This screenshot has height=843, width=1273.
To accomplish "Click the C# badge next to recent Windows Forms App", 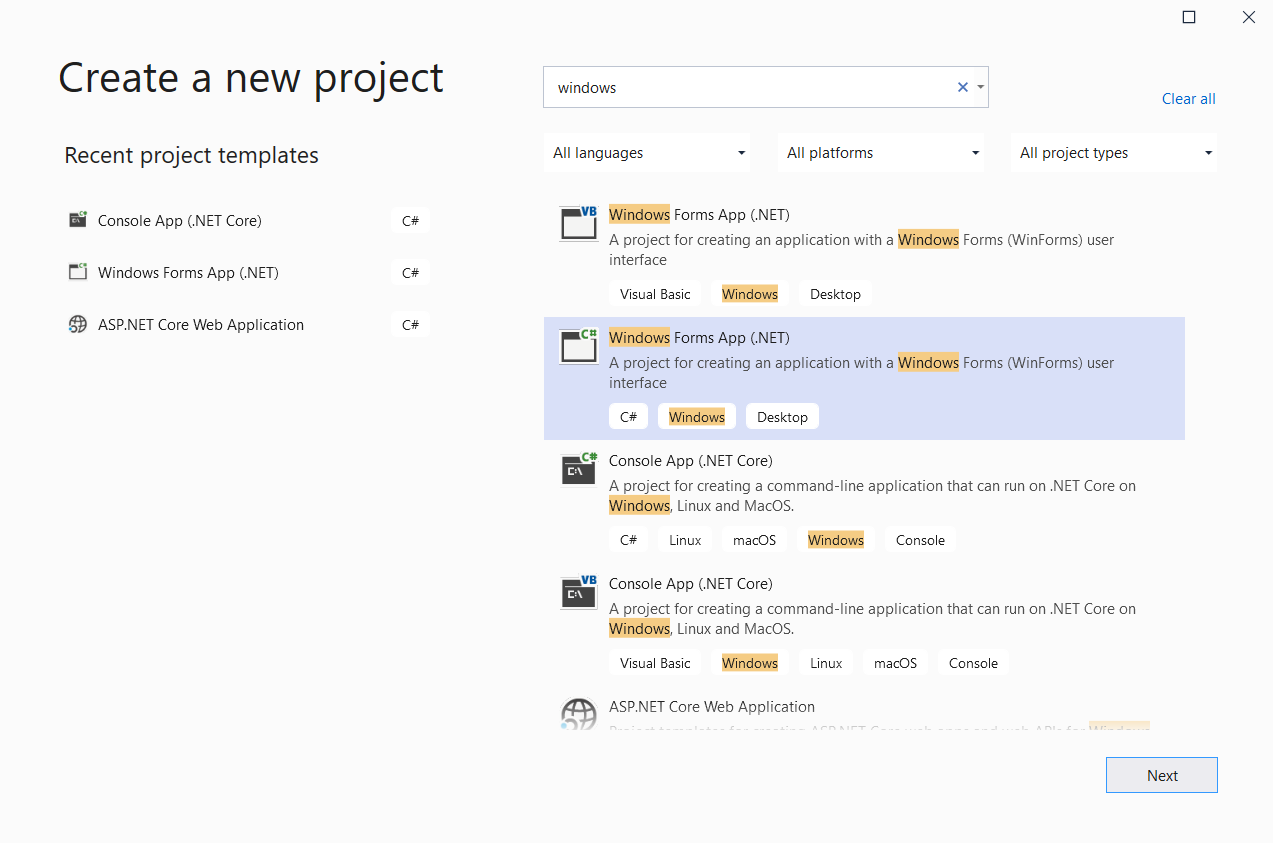I will pos(410,272).
